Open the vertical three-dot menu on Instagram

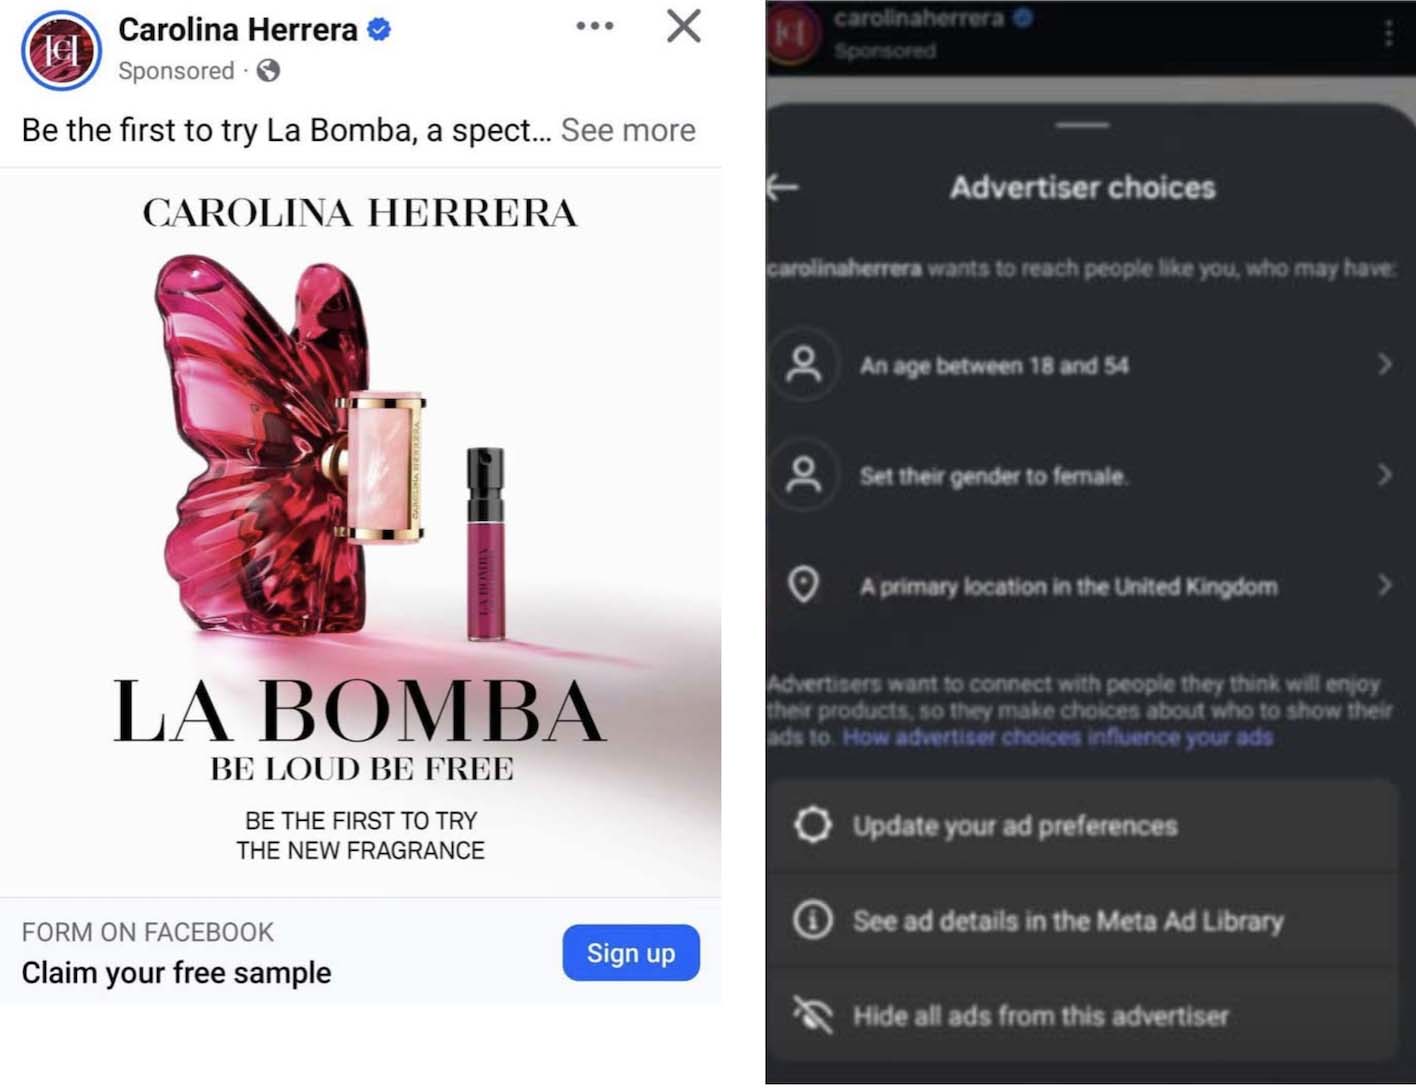point(1388,34)
